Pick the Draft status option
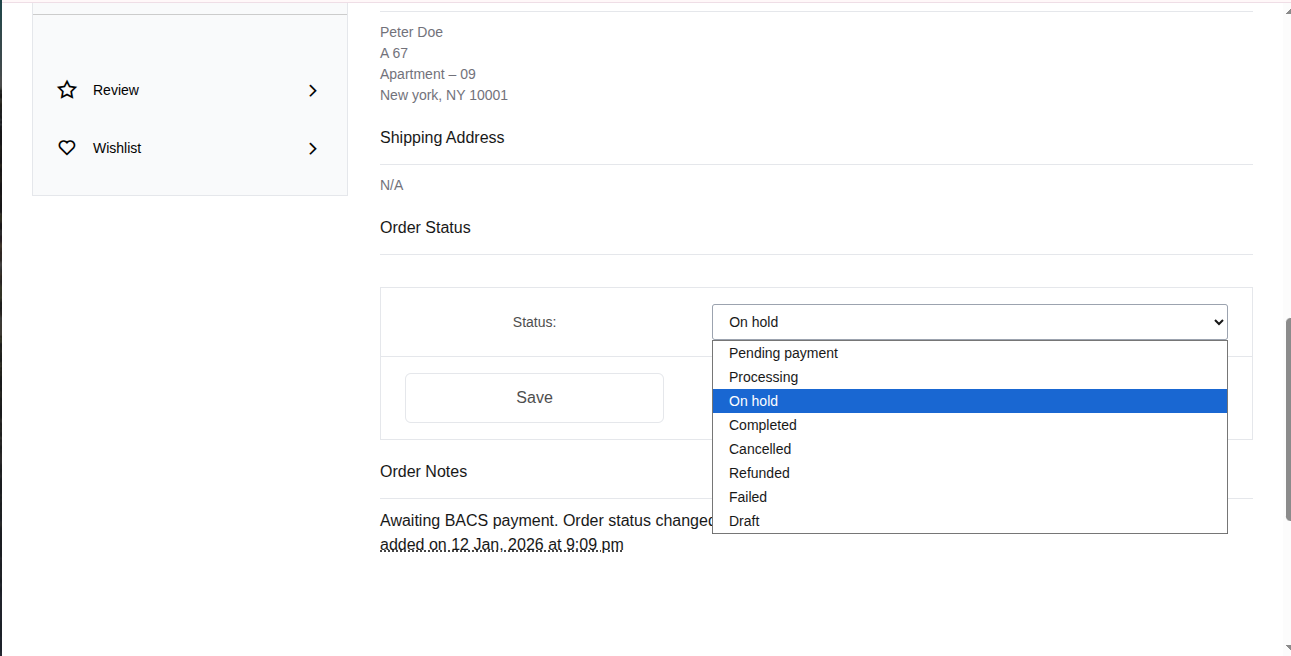The width and height of the screenshot is (1291, 656). point(744,521)
